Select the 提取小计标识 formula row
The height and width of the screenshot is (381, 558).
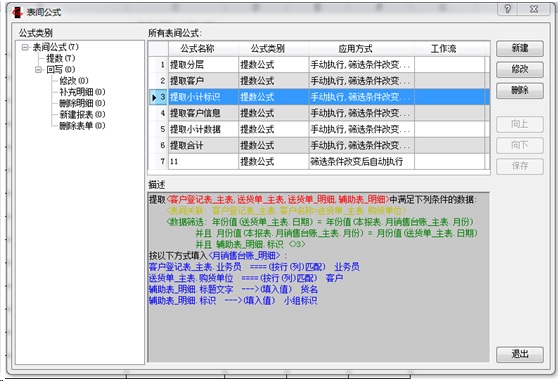319,97
